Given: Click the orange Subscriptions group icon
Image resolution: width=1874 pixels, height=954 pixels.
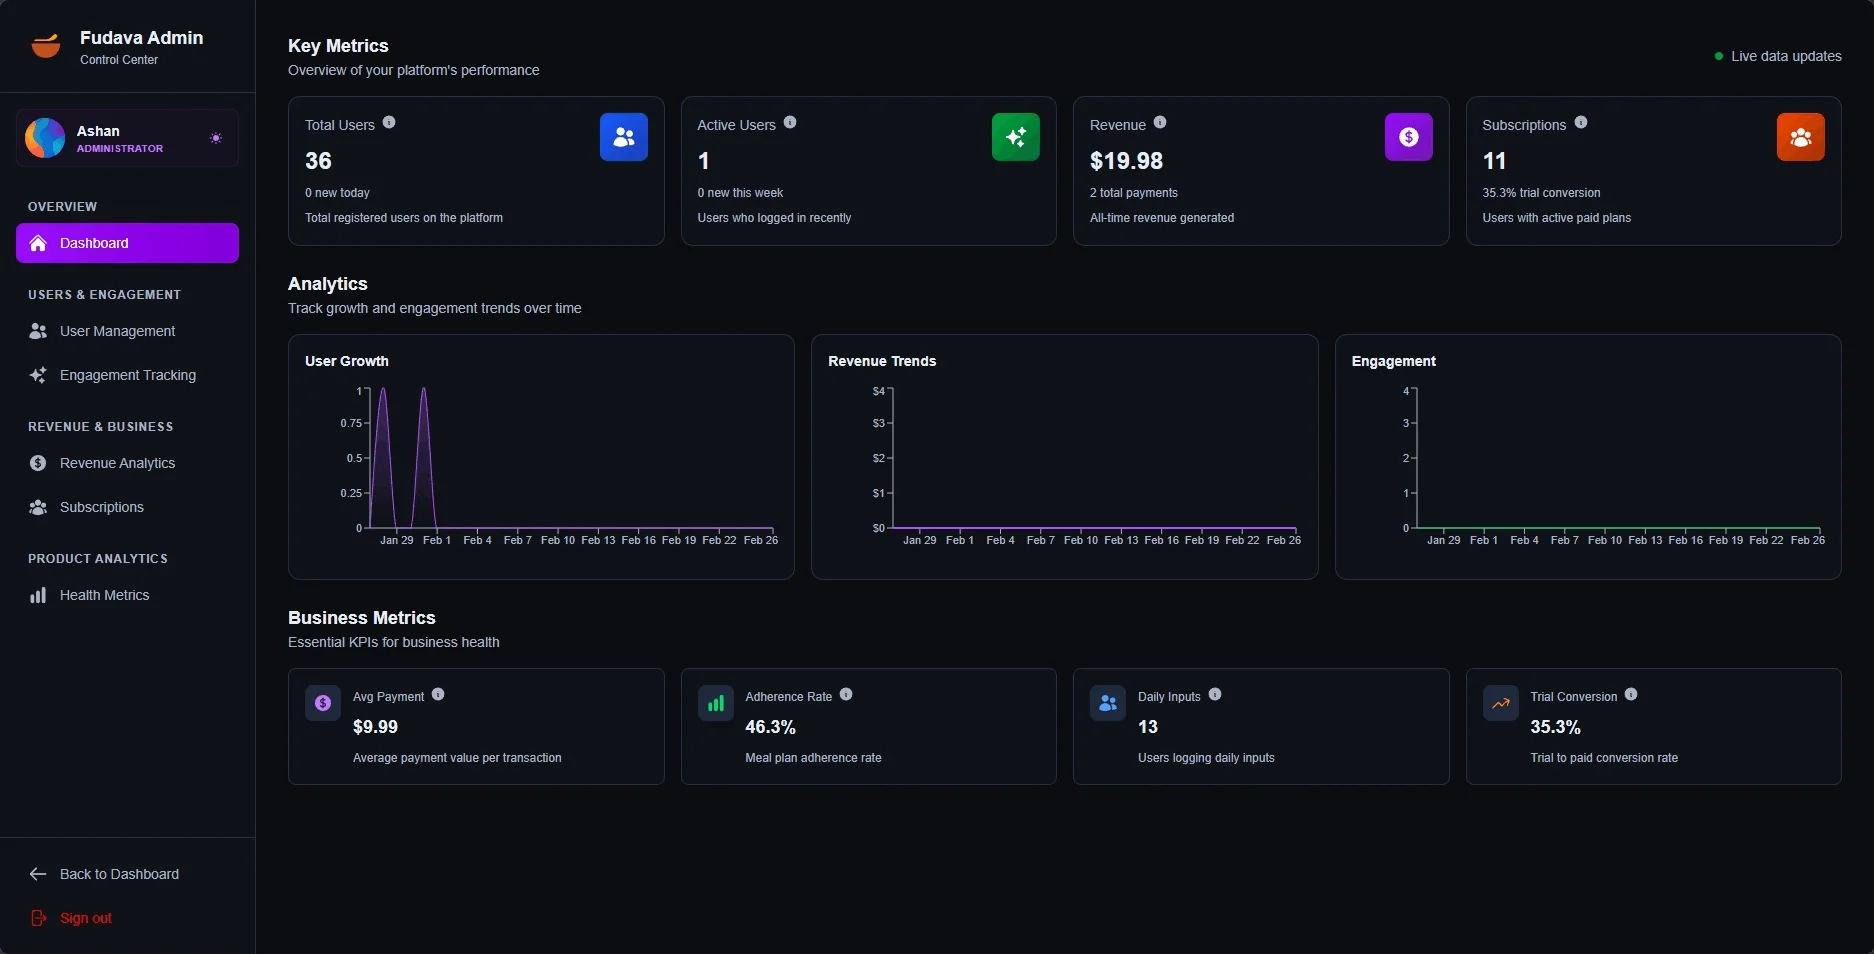Looking at the screenshot, I should click(1800, 137).
